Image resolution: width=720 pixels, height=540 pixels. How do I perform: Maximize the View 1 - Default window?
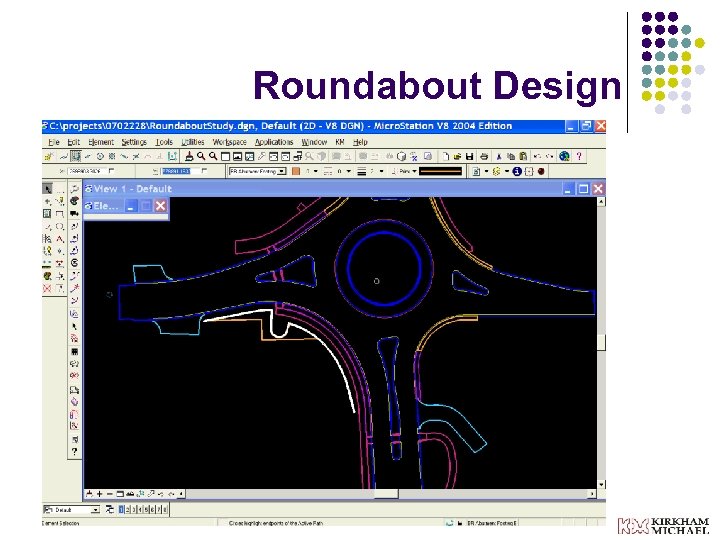pyautogui.click(x=583, y=189)
